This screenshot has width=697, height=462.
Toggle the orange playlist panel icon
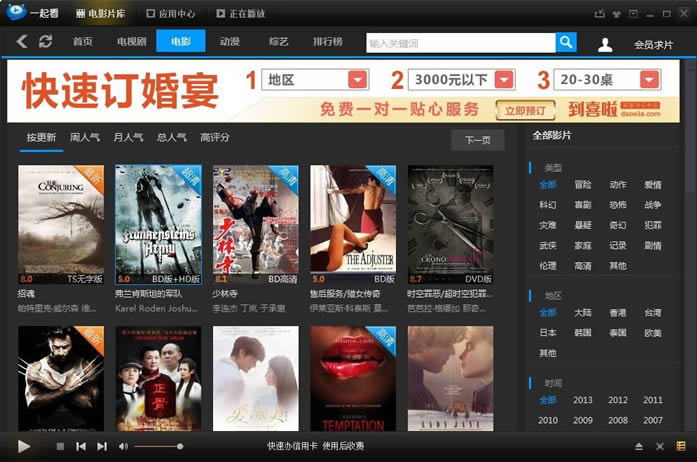click(x=681, y=446)
